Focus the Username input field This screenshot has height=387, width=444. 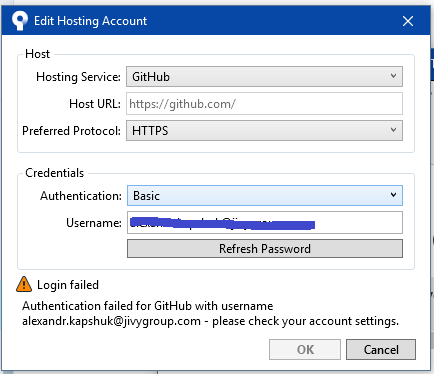(265, 222)
